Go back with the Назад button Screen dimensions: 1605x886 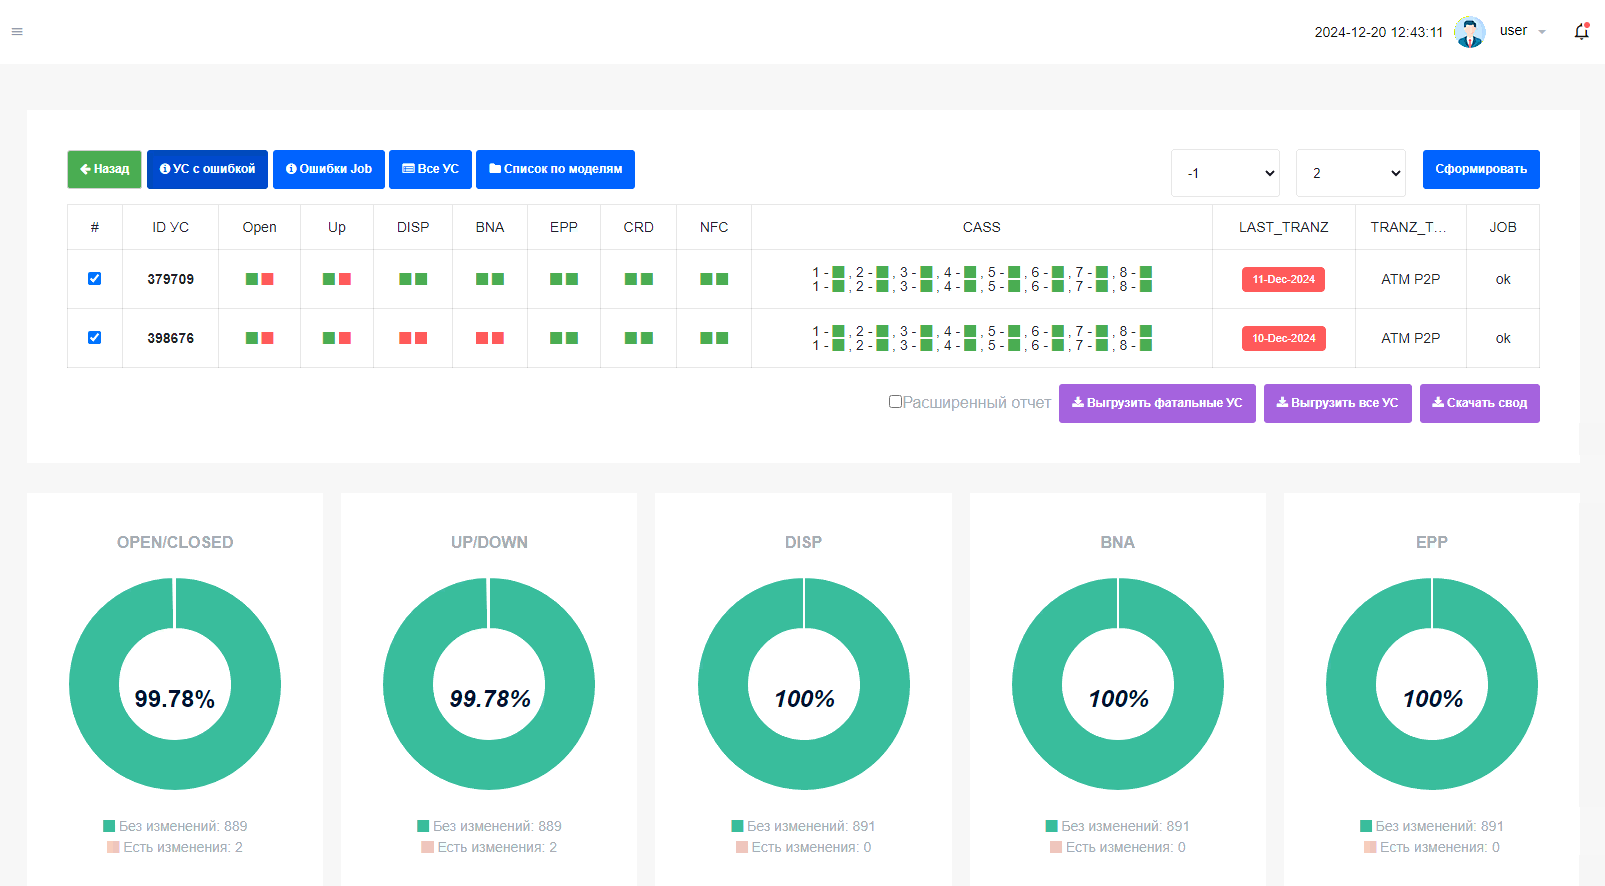pos(104,169)
